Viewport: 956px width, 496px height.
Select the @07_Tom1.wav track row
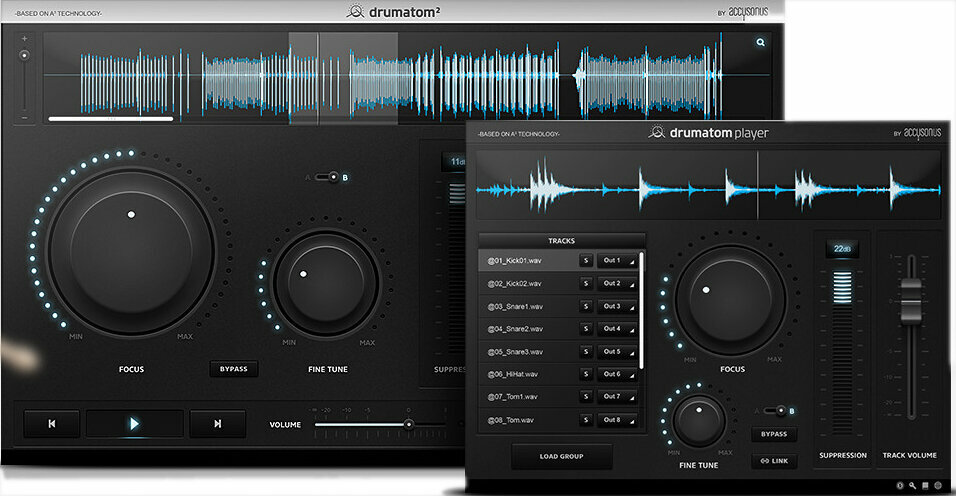click(558, 397)
